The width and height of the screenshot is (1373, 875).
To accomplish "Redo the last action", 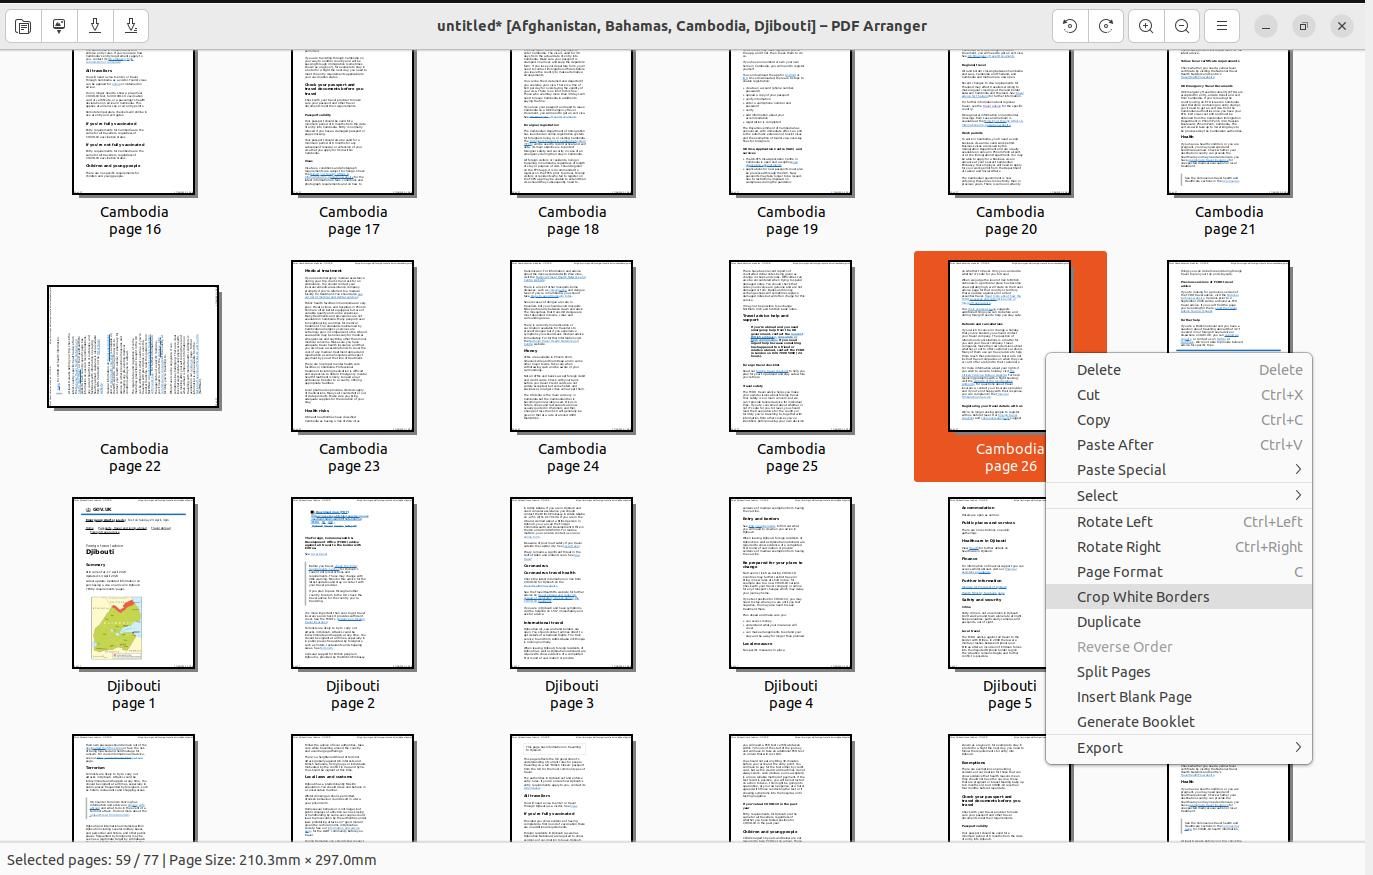I will (x=1105, y=26).
